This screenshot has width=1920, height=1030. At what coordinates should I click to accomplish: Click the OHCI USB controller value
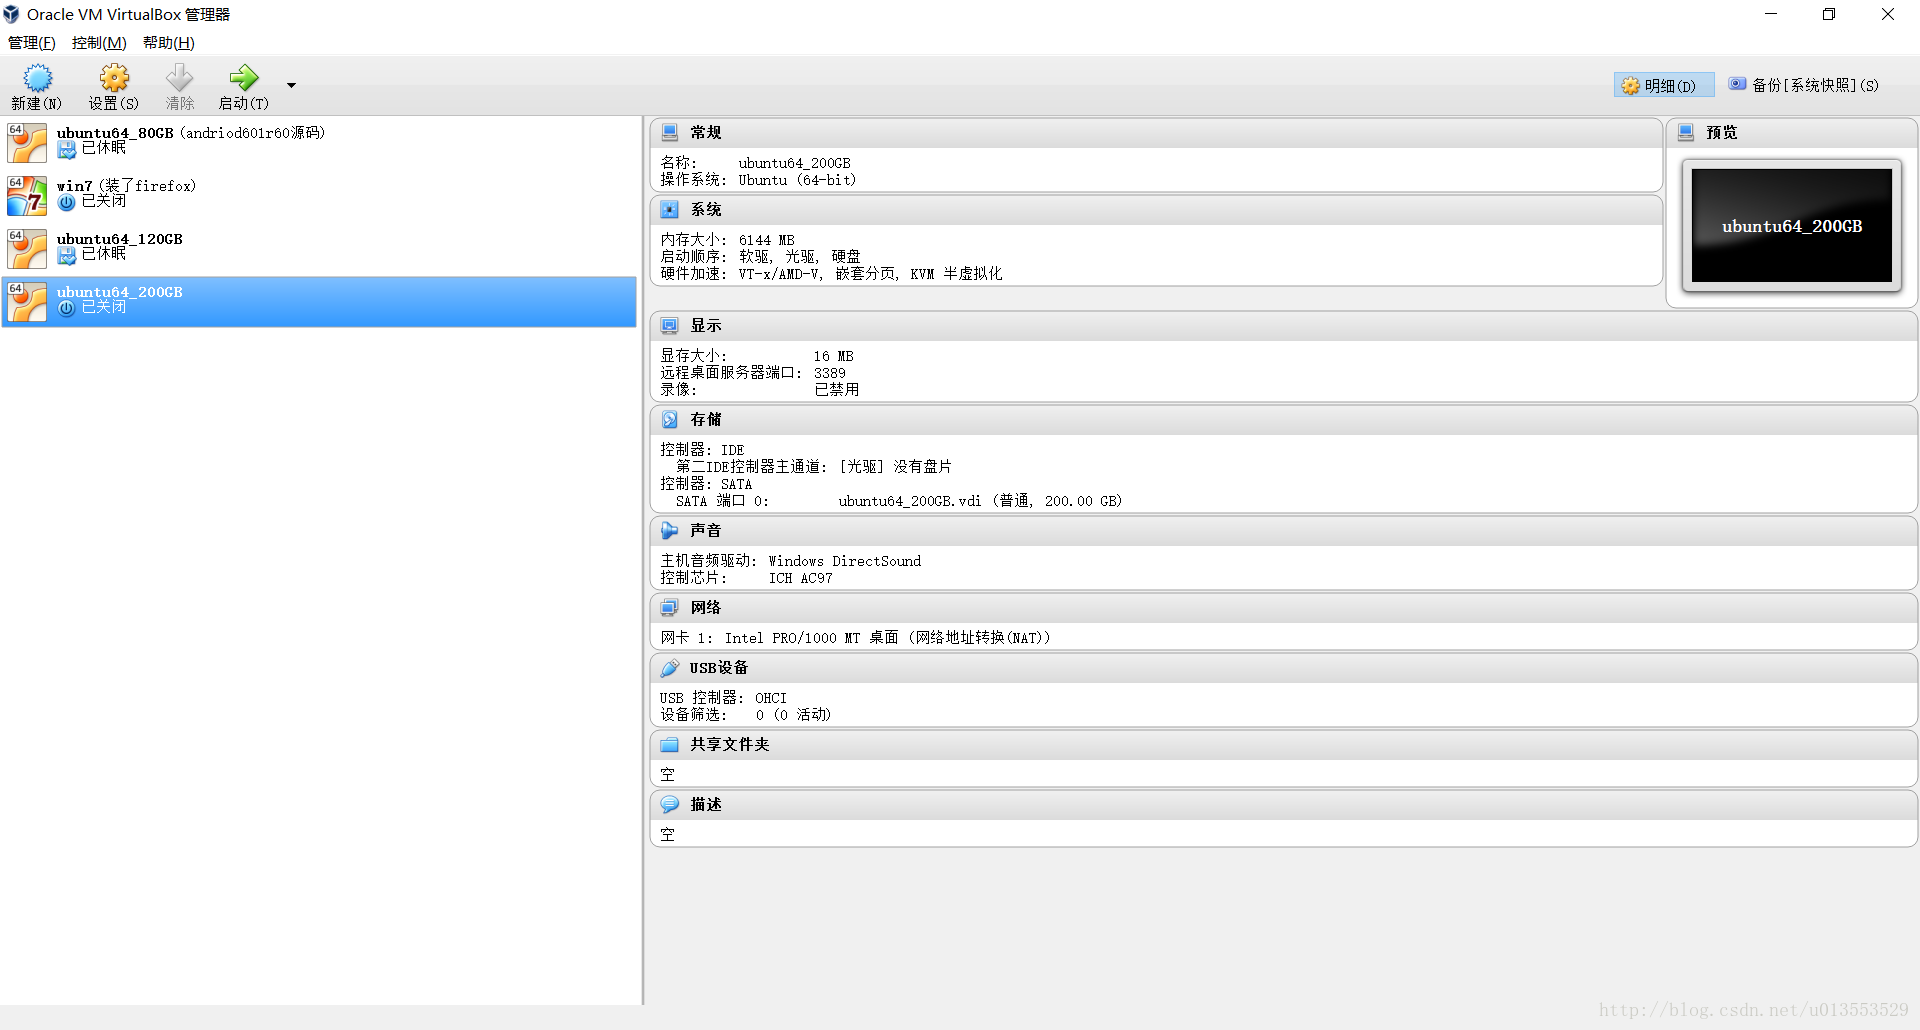(x=771, y=698)
